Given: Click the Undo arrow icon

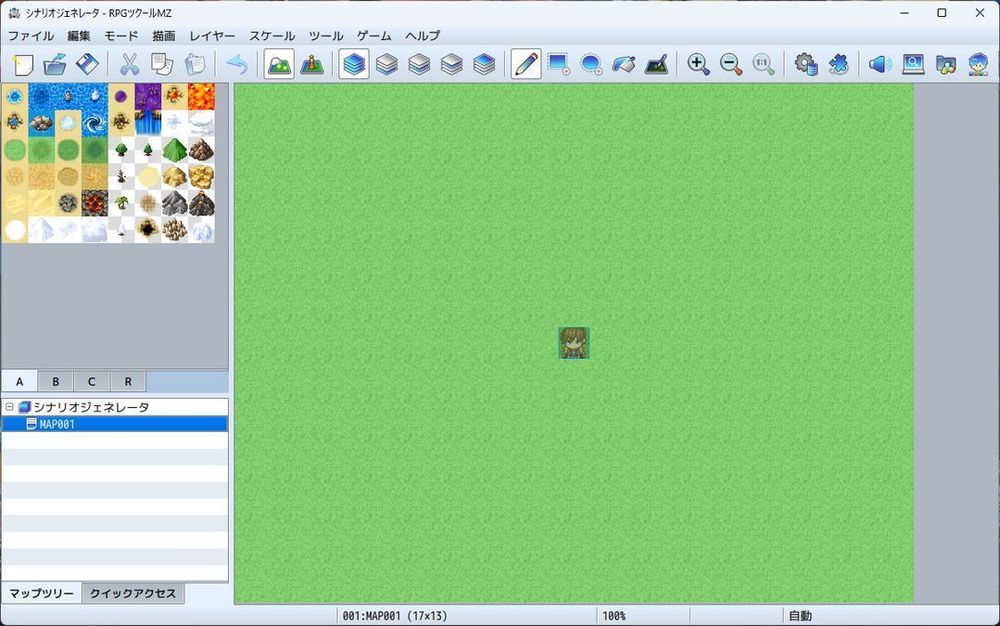Looking at the screenshot, I should pyautogui.click(x=237, y=64).
